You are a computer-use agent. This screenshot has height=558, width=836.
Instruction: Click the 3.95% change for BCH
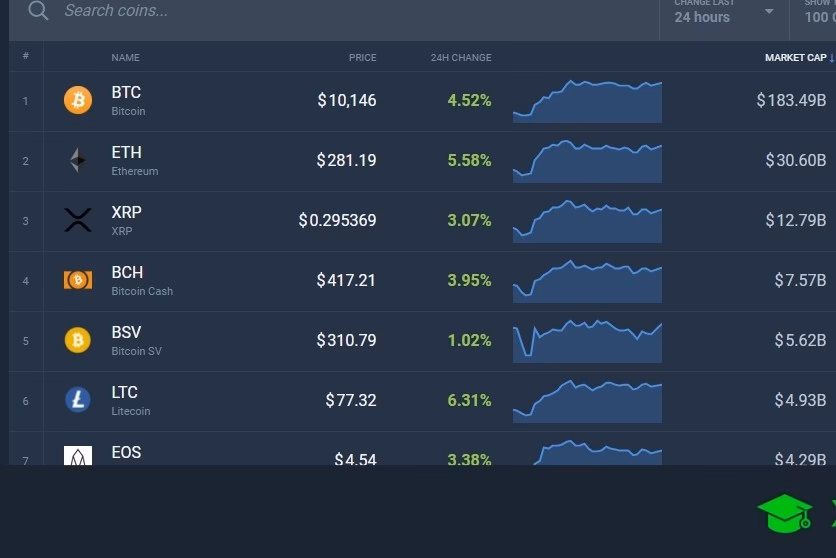point(469,280)
